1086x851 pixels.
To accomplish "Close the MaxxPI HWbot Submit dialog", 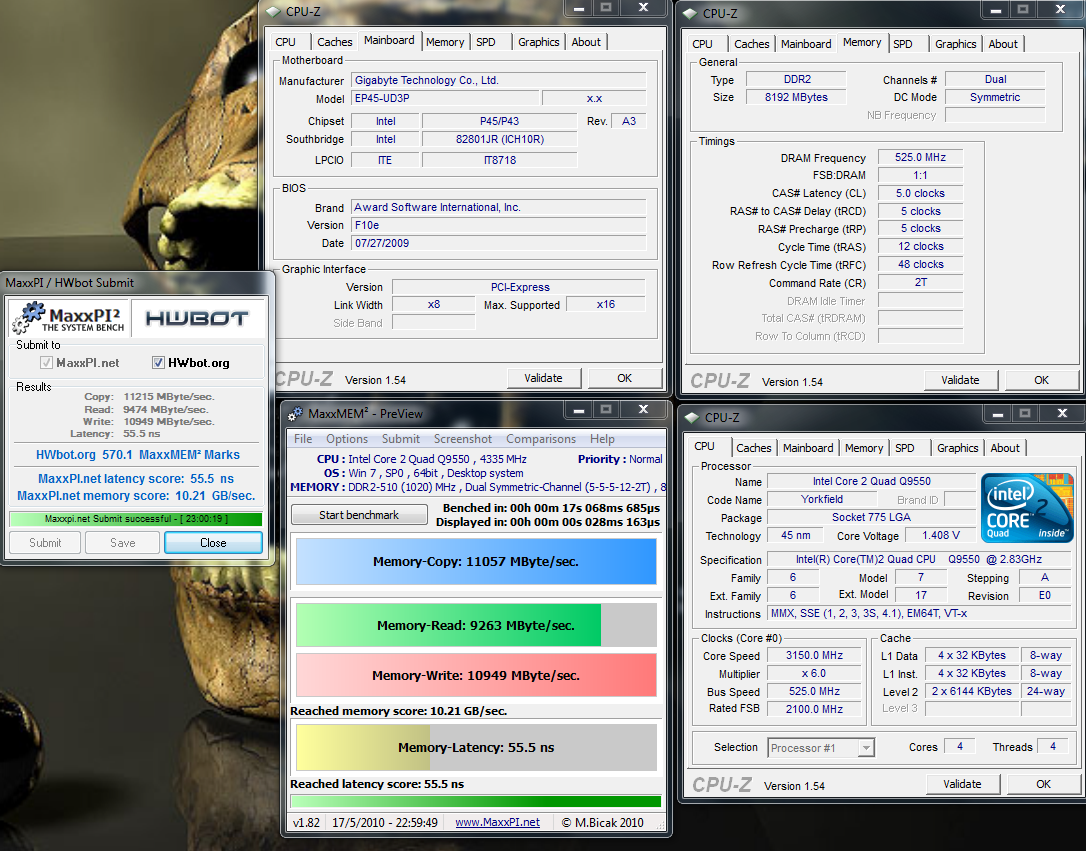I will pos(213,543).
